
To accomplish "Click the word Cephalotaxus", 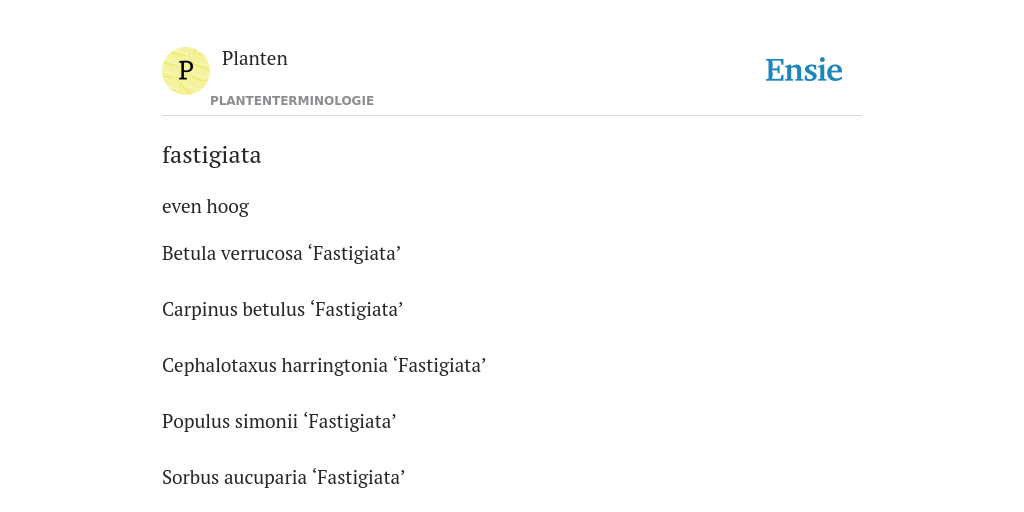I will (219, 366).
